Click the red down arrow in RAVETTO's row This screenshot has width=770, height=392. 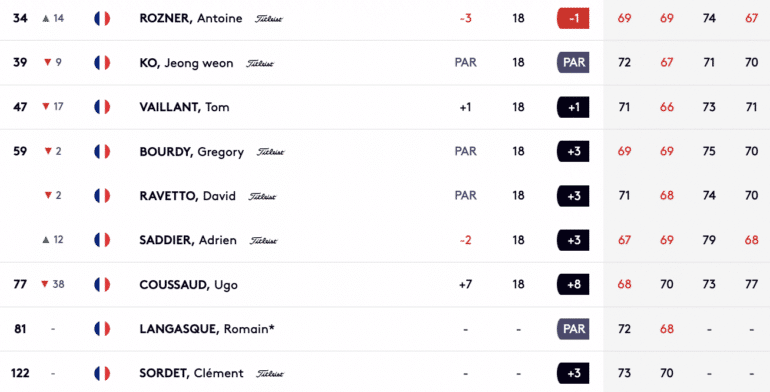[x=48, y=196]
